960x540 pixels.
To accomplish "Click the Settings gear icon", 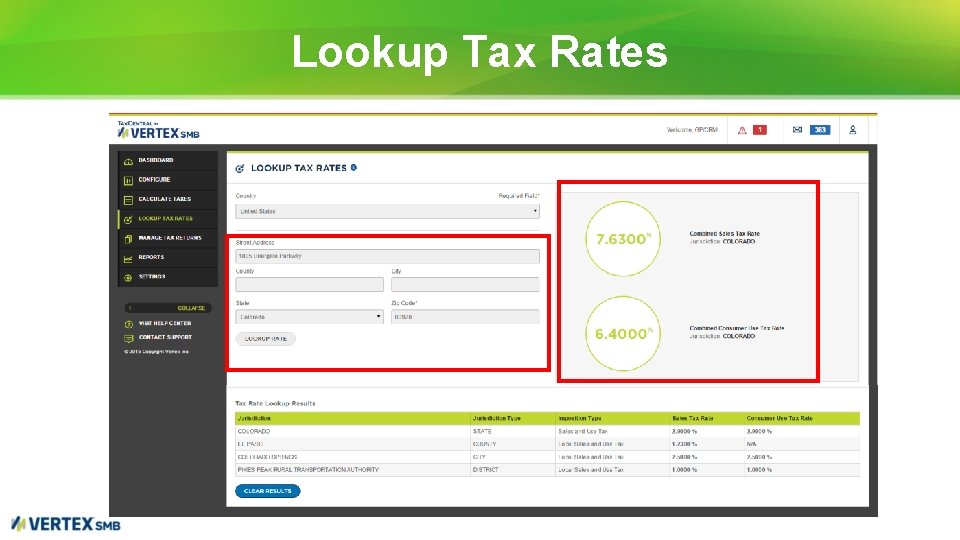I will point(128,278).
